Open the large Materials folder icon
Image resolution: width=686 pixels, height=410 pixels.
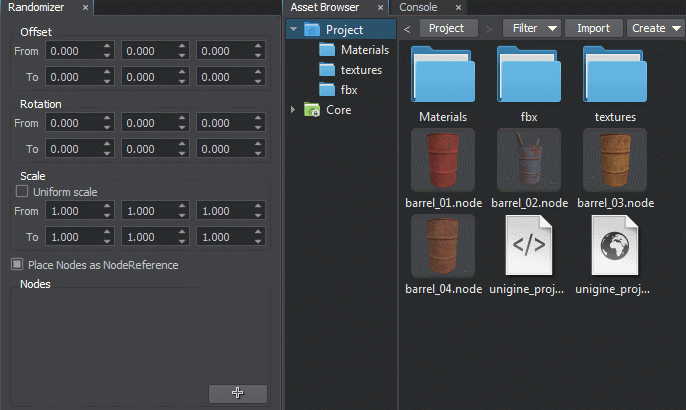(x=443, y=77)
